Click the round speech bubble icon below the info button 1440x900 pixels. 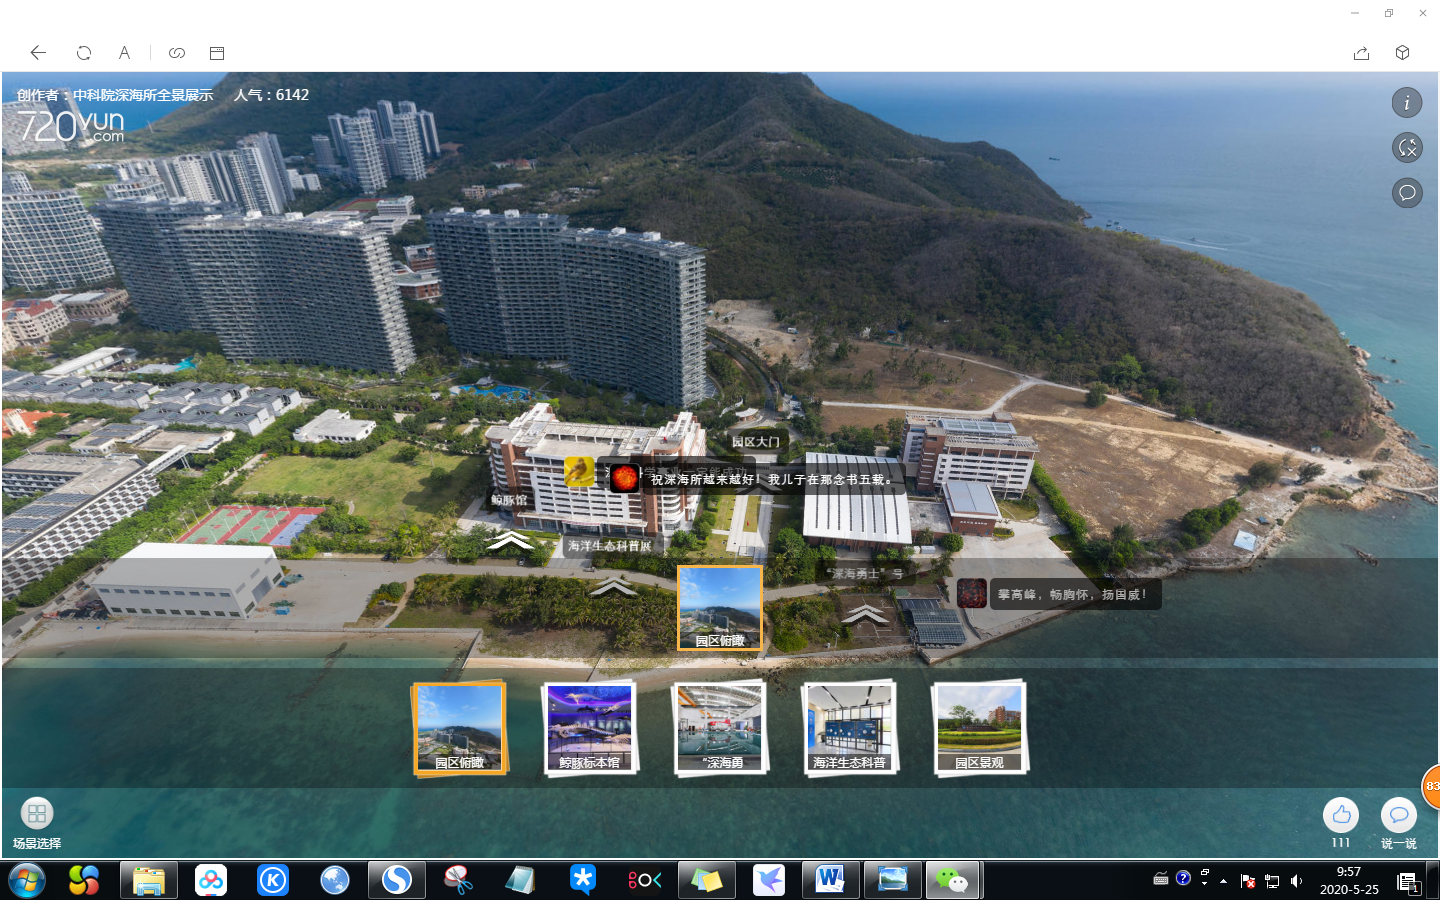pyautogui.click(x=1407, y=192)
